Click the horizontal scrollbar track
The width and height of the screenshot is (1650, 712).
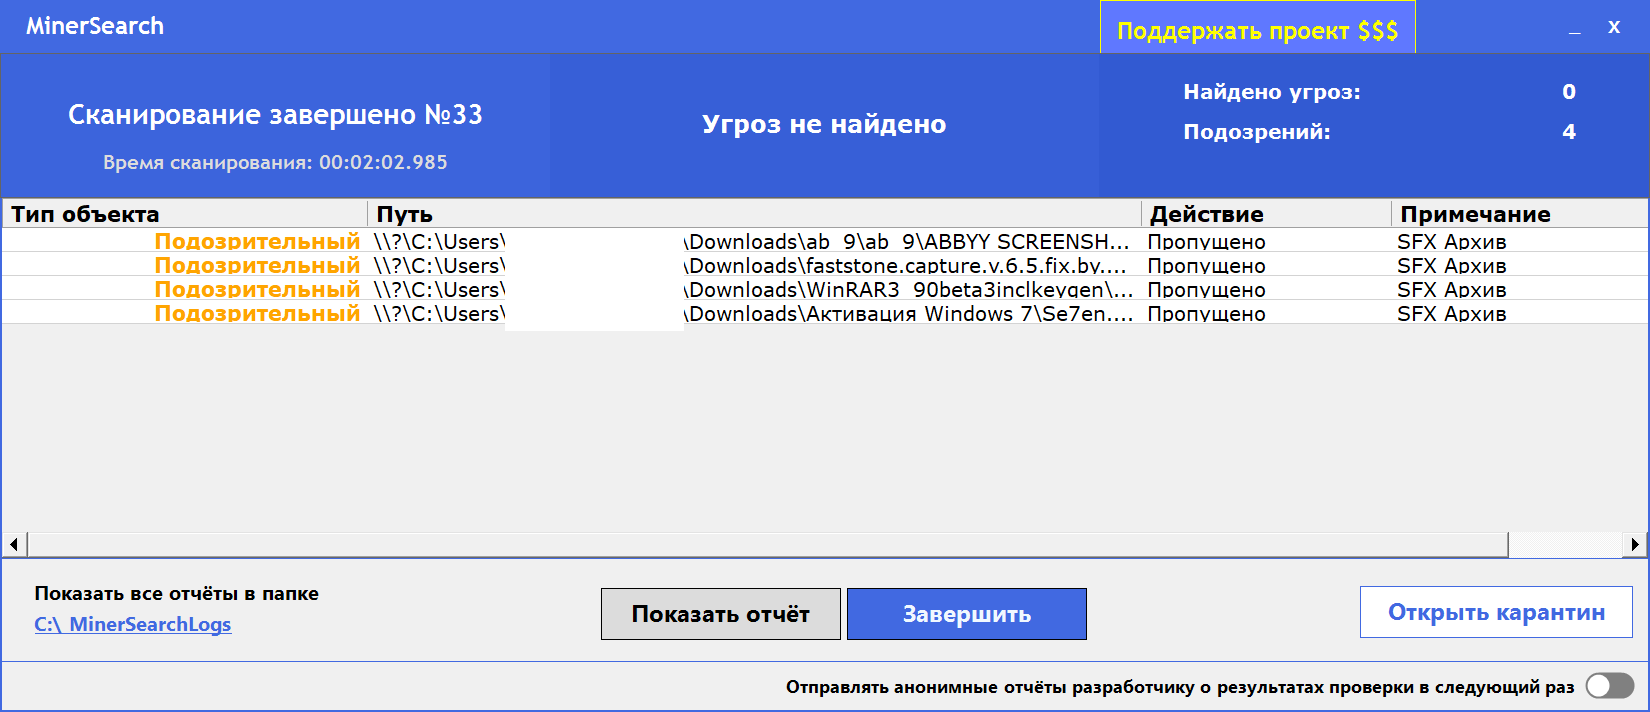click(1564, 544)
